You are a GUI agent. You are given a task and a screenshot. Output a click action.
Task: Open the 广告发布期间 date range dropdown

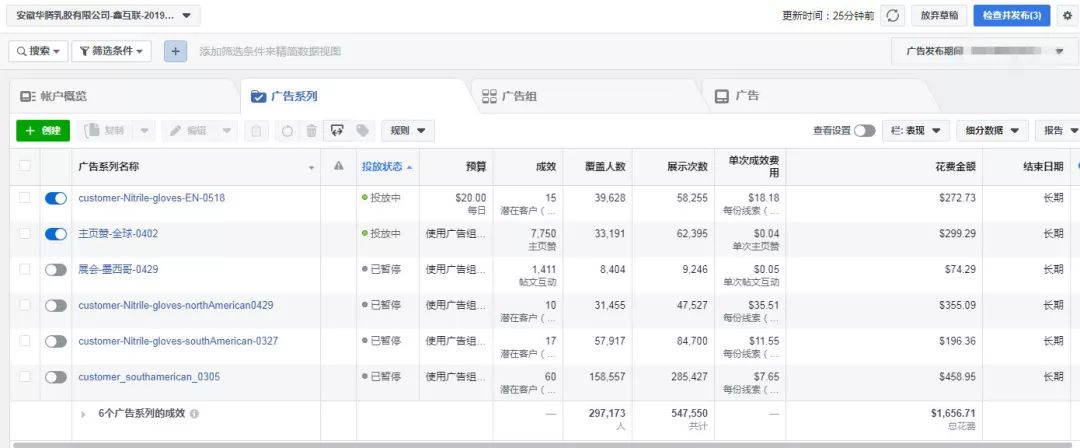click(985, 51)
